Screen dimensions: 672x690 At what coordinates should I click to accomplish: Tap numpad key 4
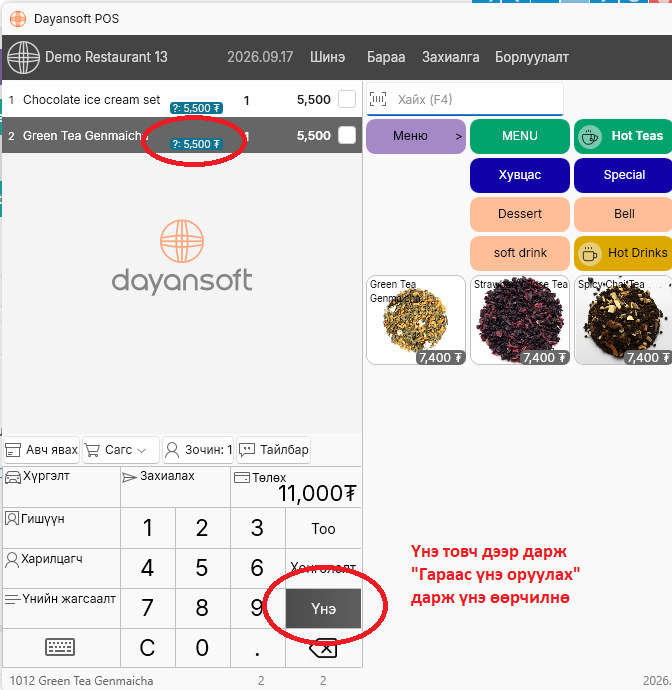(x=148, y=568)
